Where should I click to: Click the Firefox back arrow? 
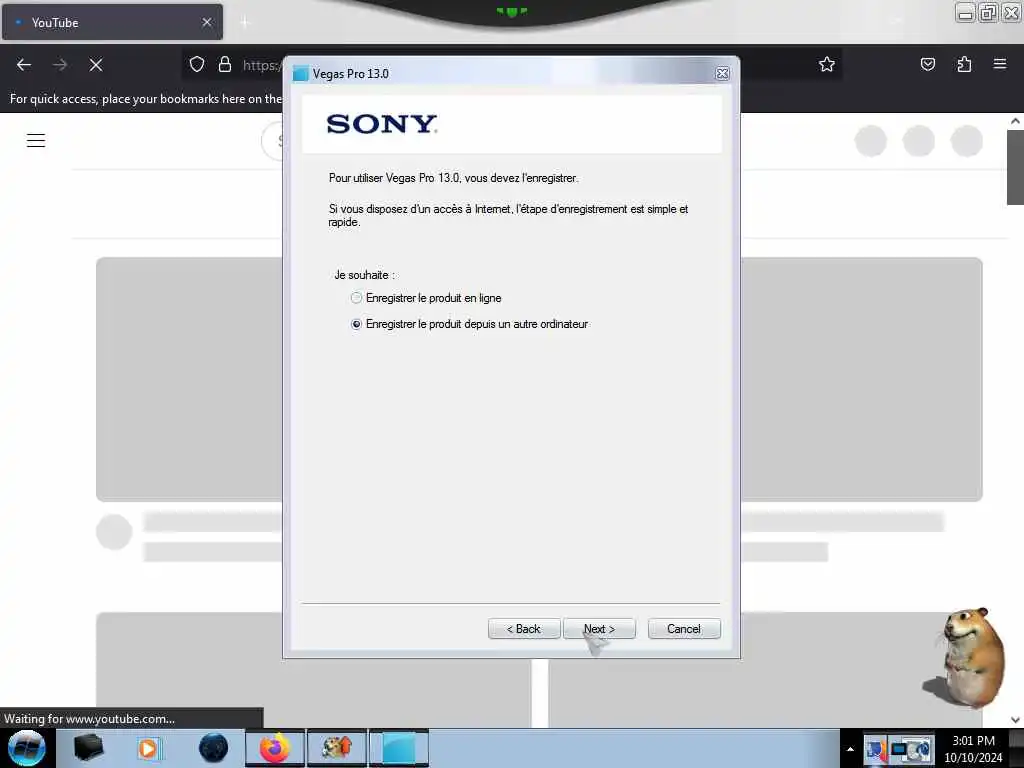pos(24,65)
